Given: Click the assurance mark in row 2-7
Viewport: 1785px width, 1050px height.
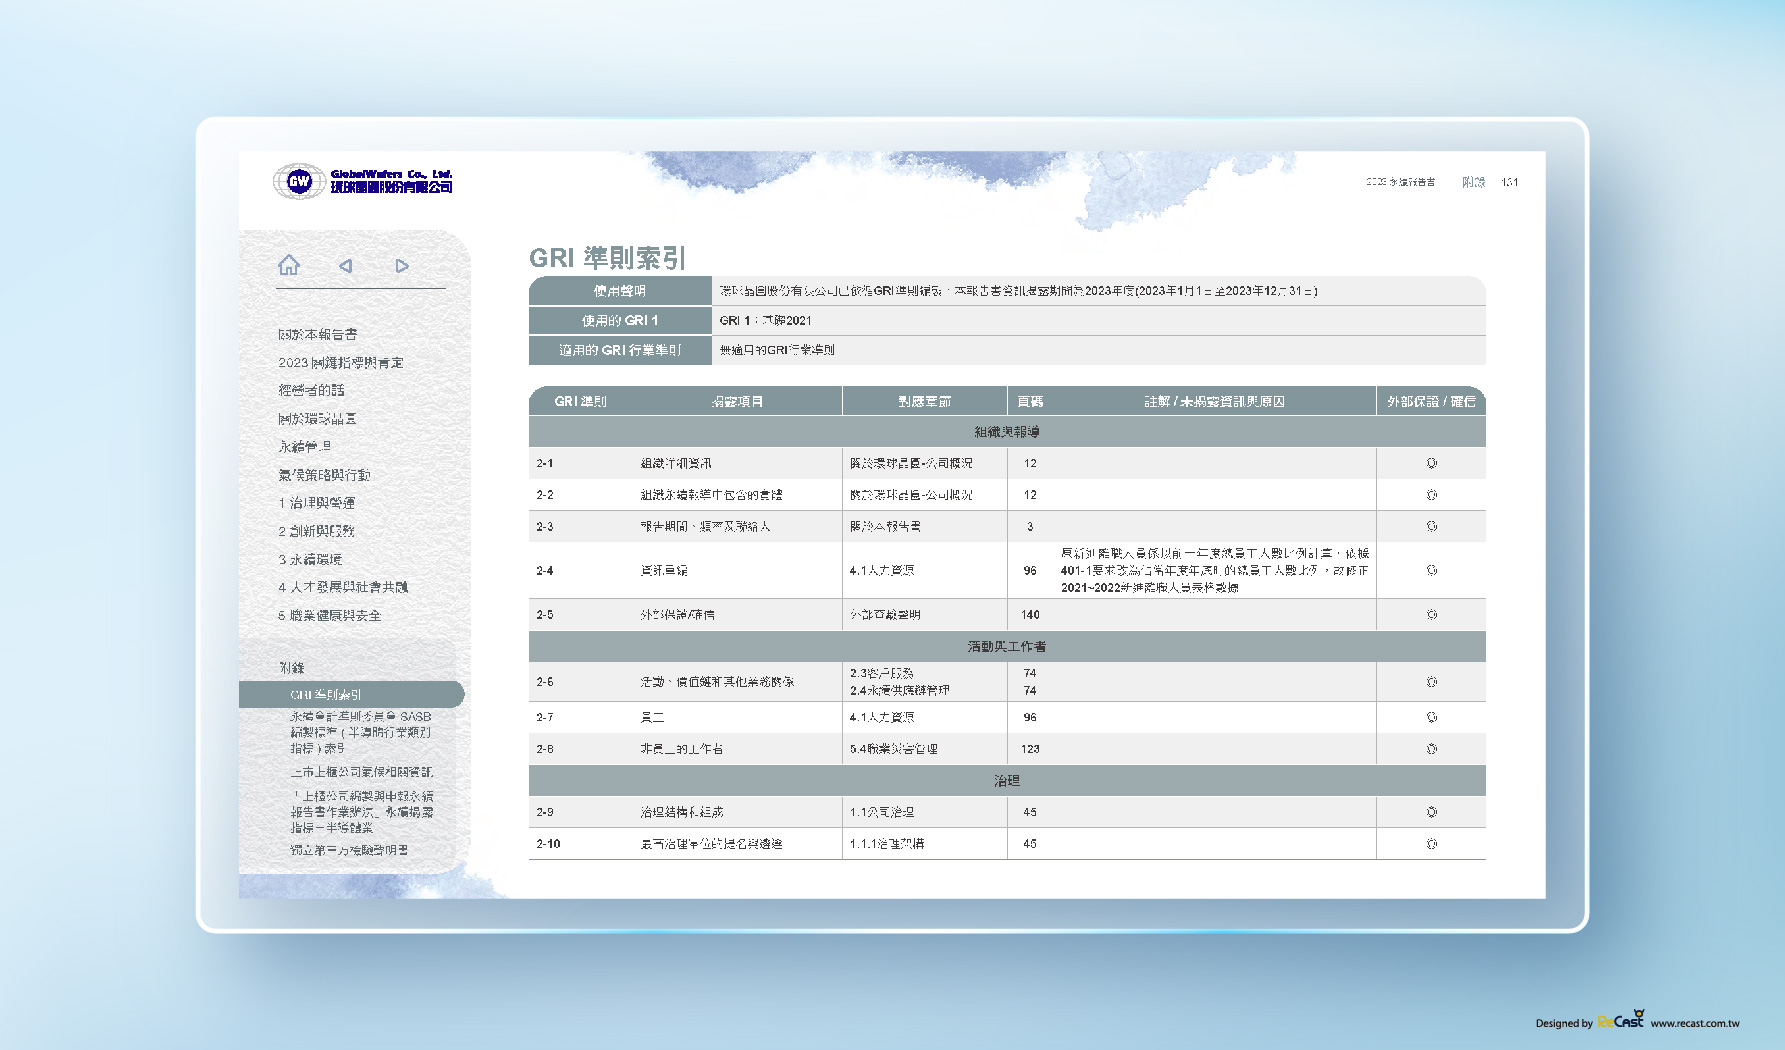Looking at the screenshot, I should click(1432, 717).
